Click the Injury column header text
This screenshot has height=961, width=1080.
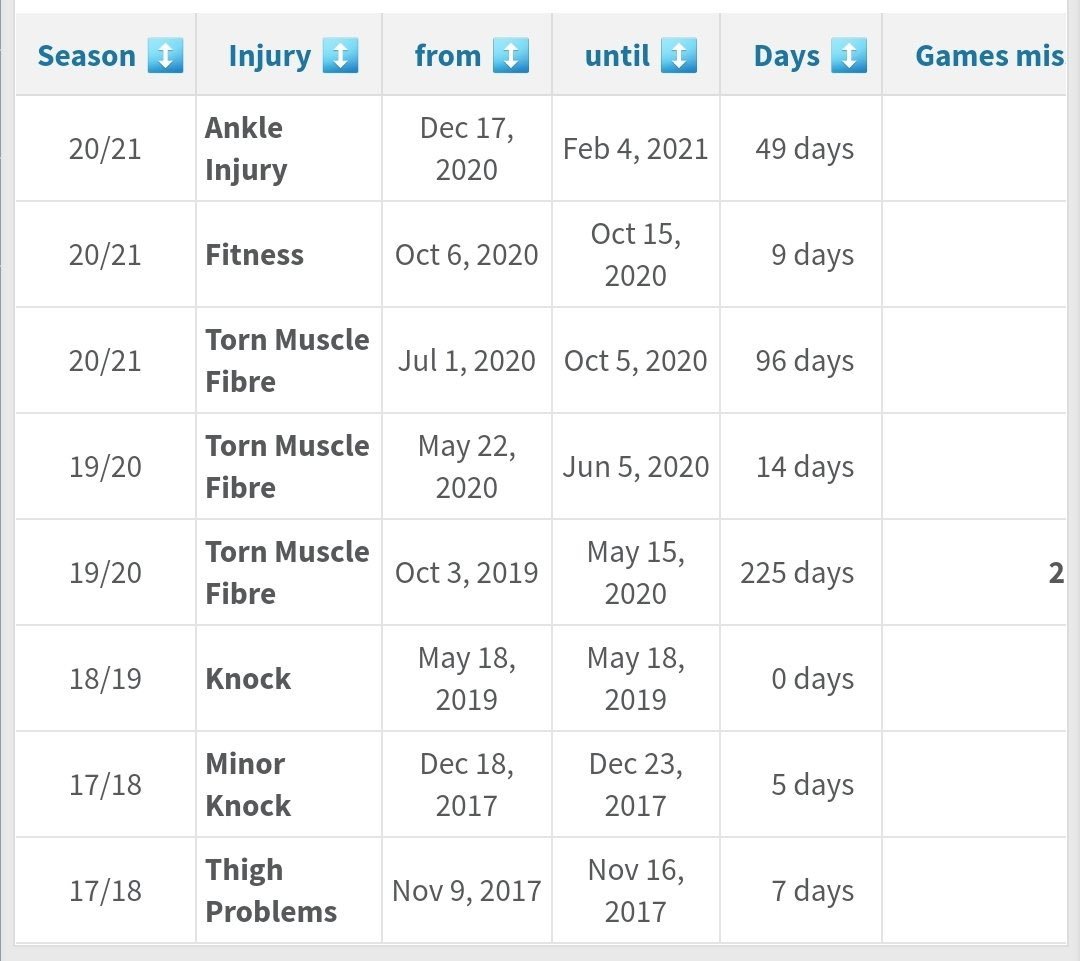(269, 56)
